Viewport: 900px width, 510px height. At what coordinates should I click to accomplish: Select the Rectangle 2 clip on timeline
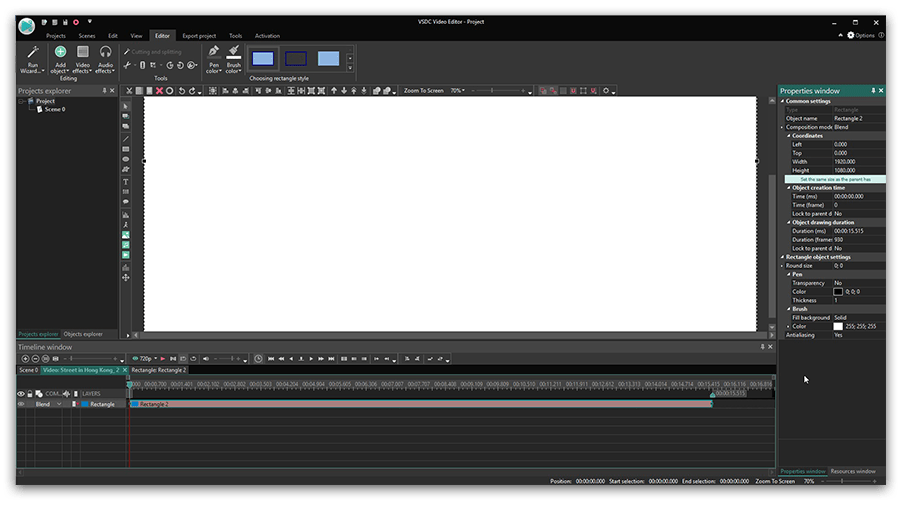pyautogui.click(x=421, y=404)
